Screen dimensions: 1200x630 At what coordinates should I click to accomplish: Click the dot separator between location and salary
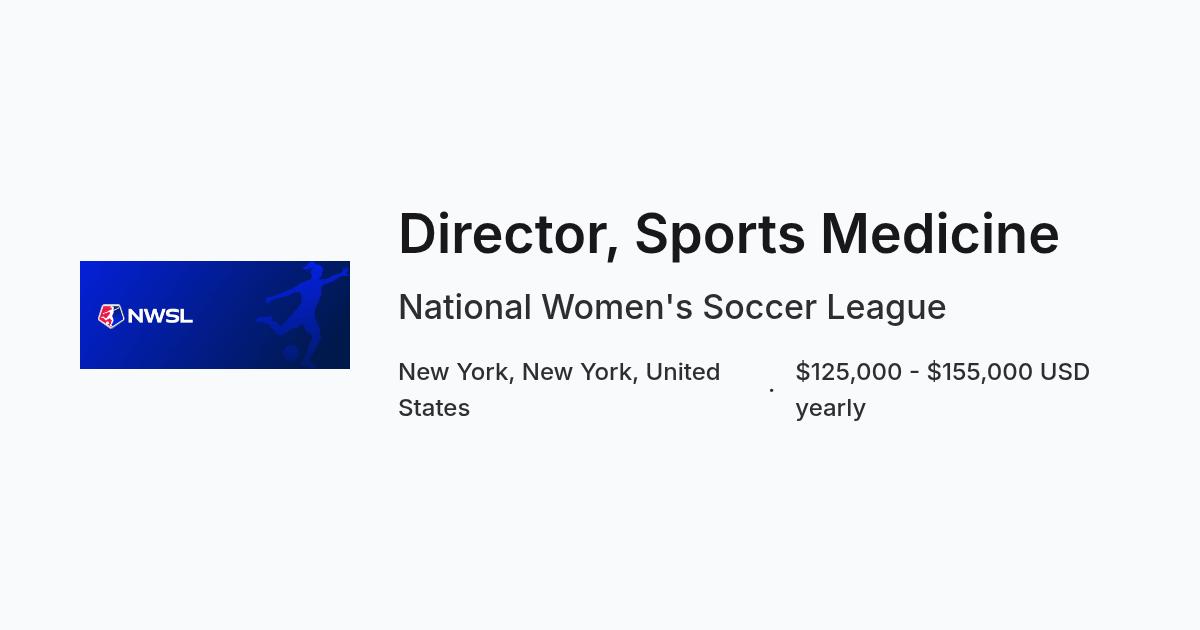pyautogui.click(x=771, y=390)
